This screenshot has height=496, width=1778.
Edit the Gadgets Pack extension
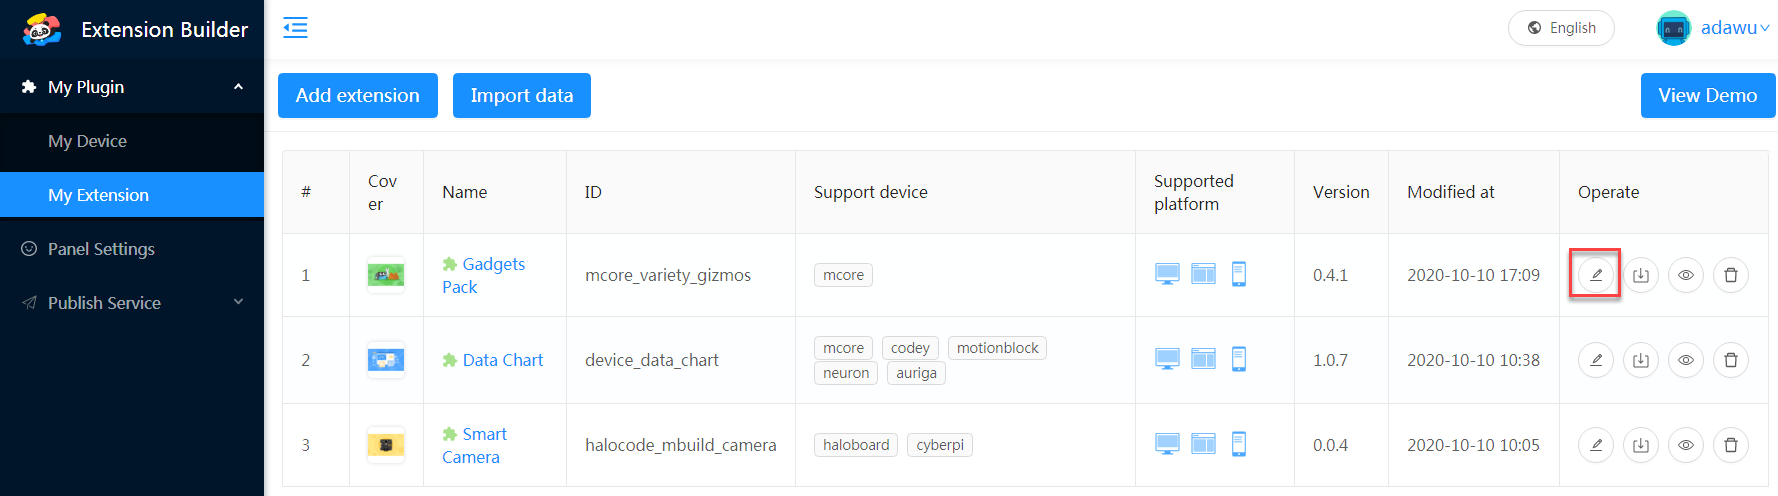point(1596,275)
